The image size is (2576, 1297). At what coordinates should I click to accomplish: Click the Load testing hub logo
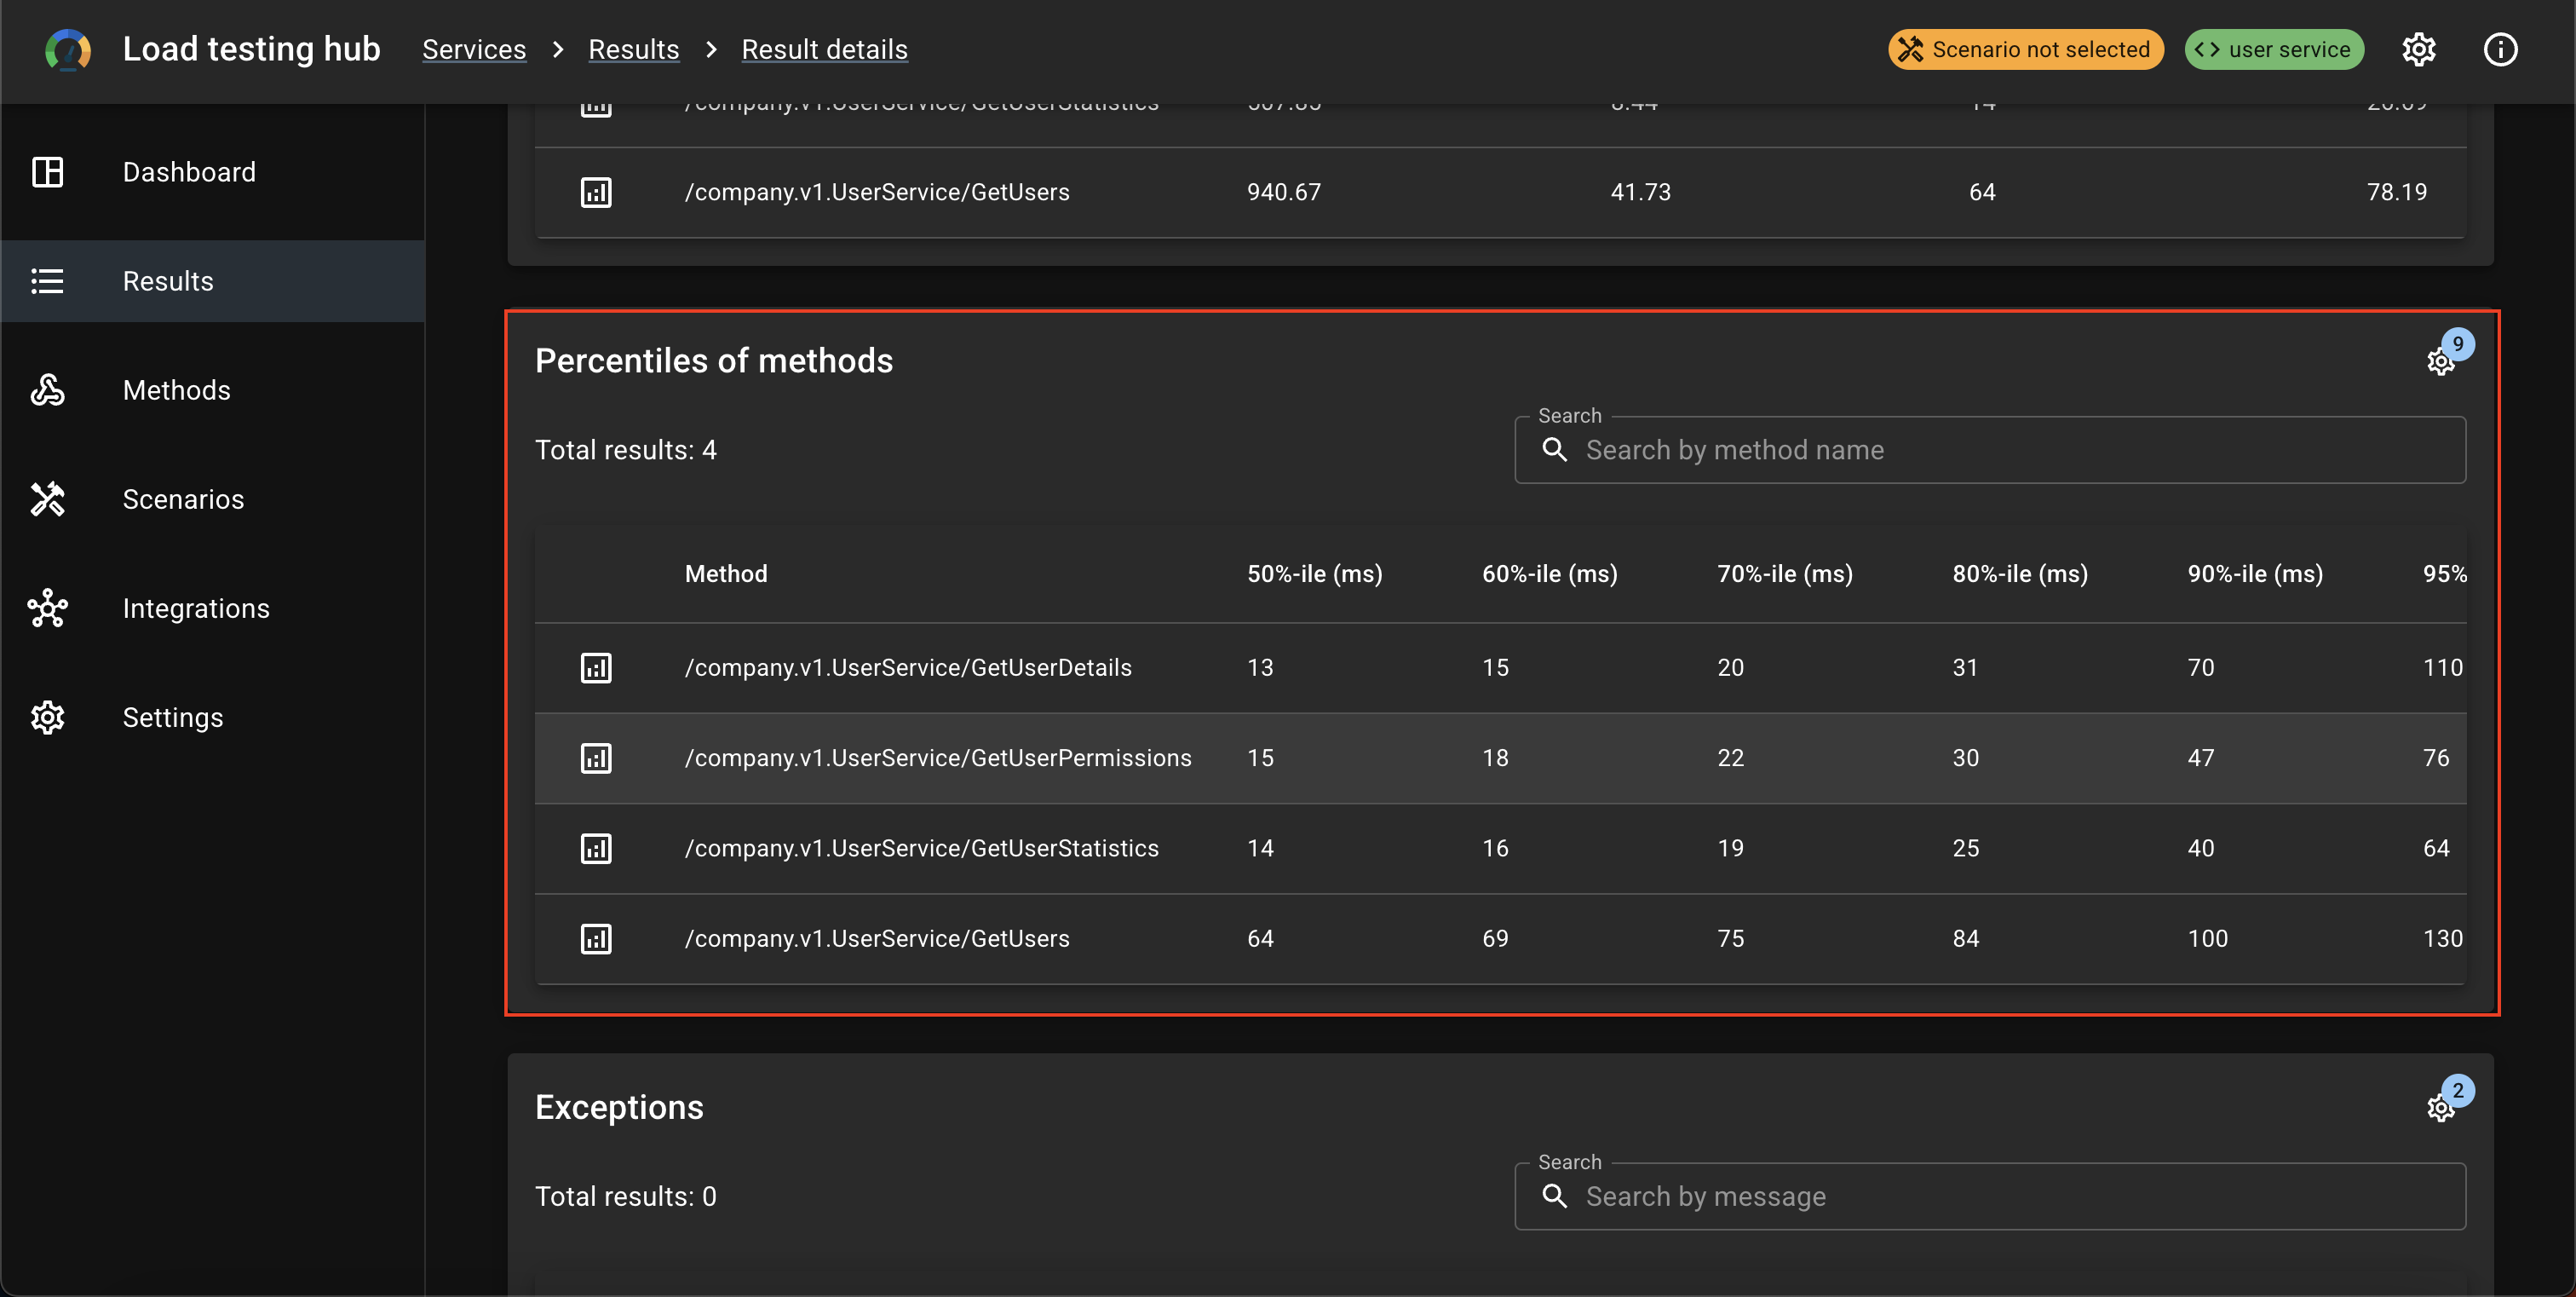[68, 50]
